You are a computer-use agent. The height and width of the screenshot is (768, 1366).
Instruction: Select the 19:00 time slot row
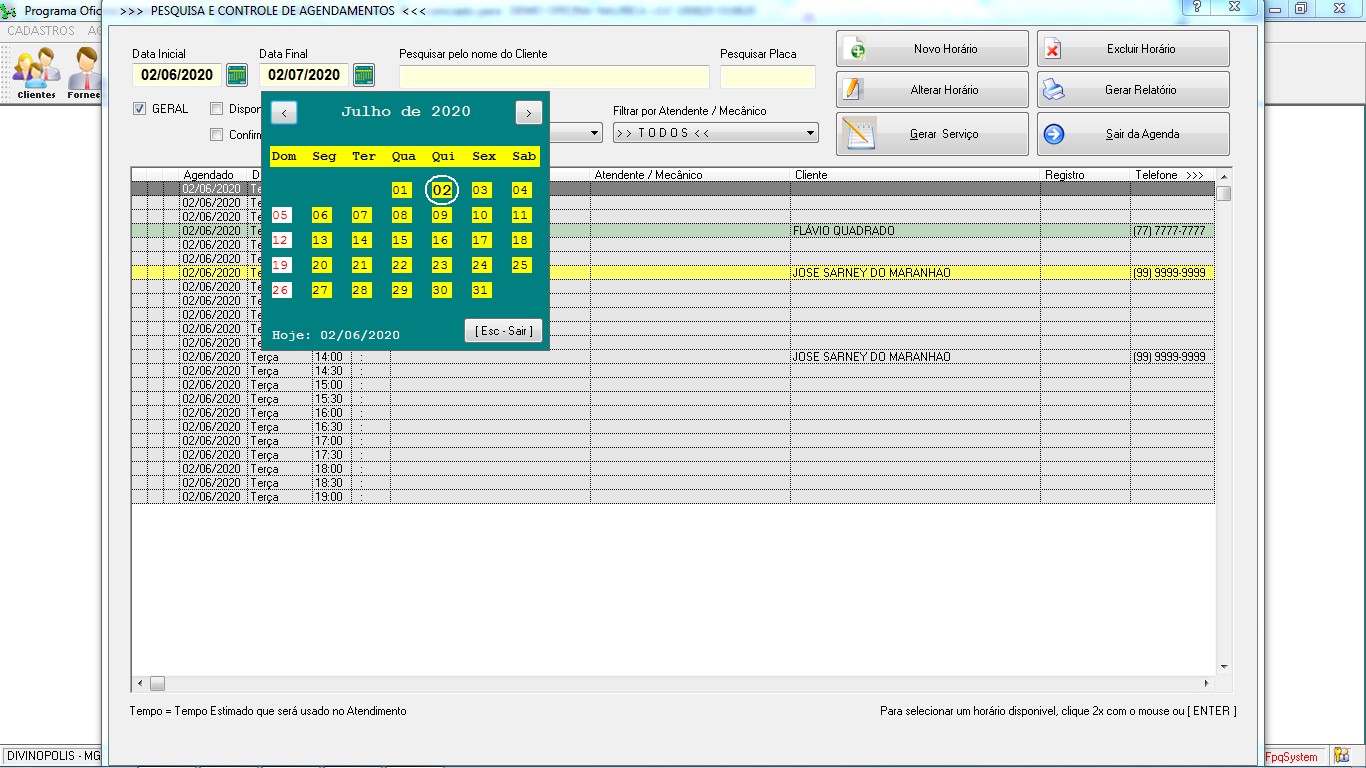(673, 497)
